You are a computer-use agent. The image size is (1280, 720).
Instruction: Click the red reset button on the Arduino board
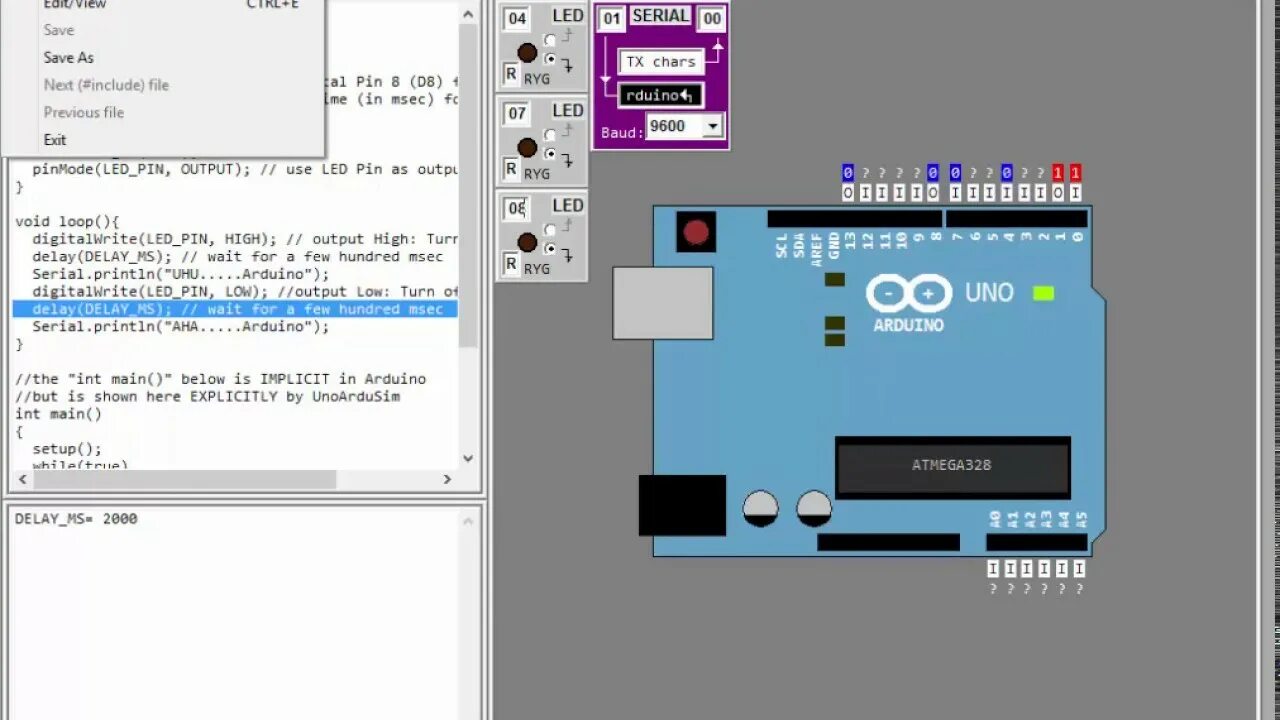coord(696,232)
